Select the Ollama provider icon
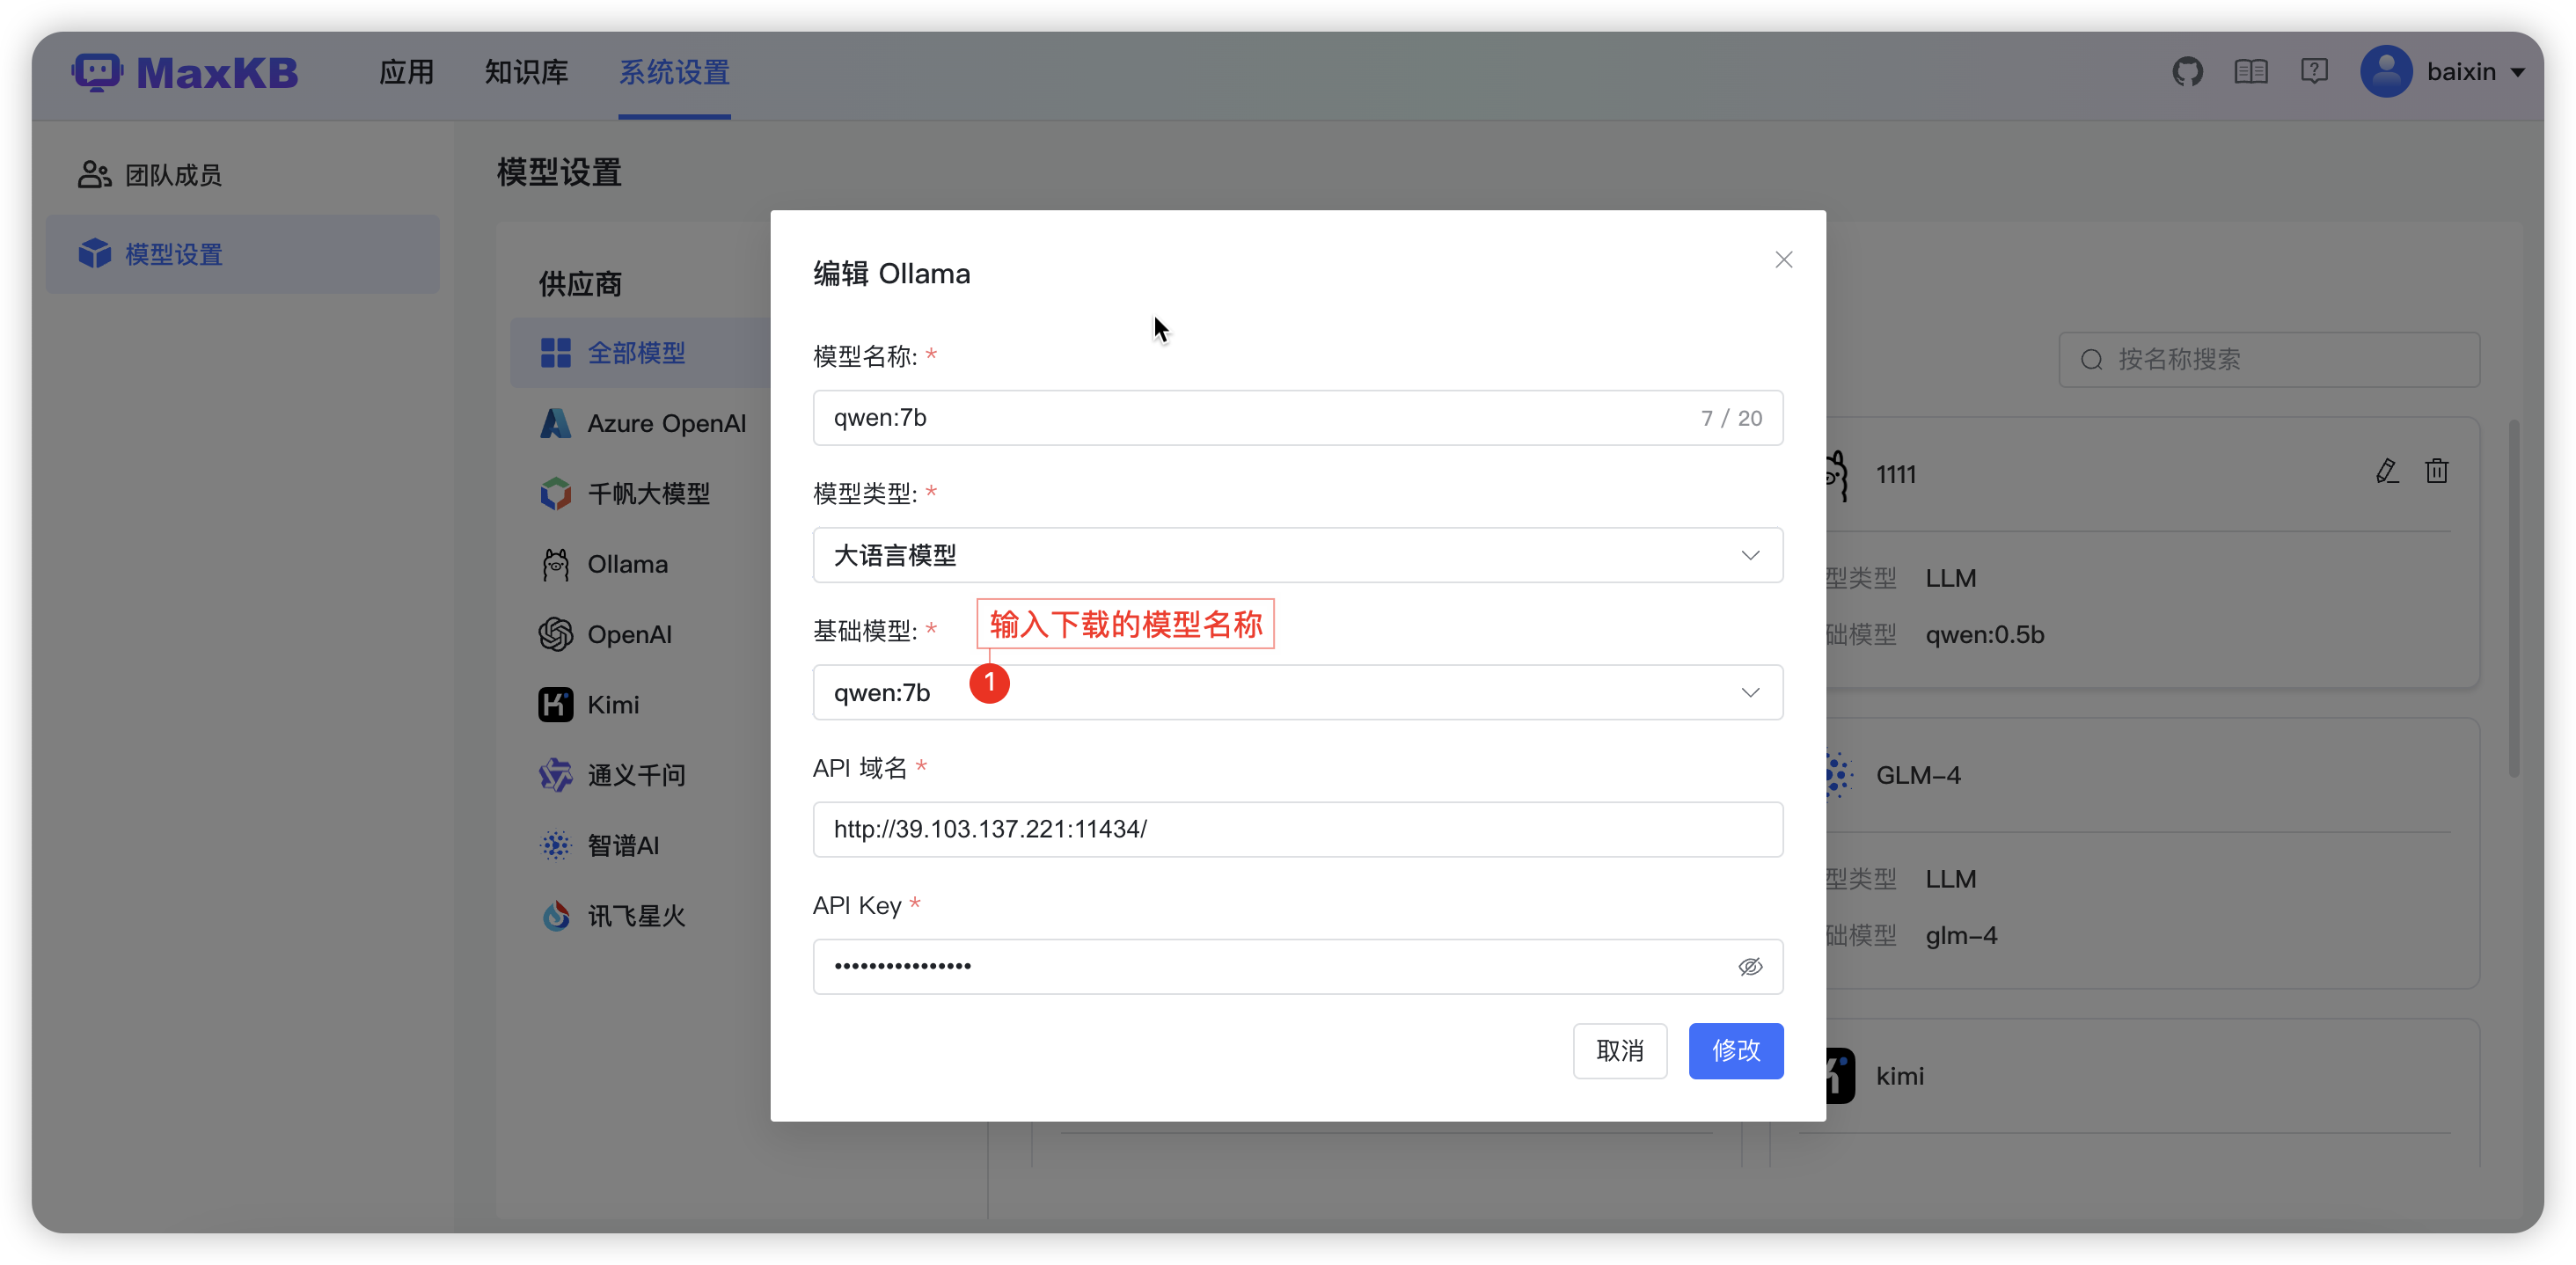This screenshot has width=2576, height=1265. tap(556, 563)
